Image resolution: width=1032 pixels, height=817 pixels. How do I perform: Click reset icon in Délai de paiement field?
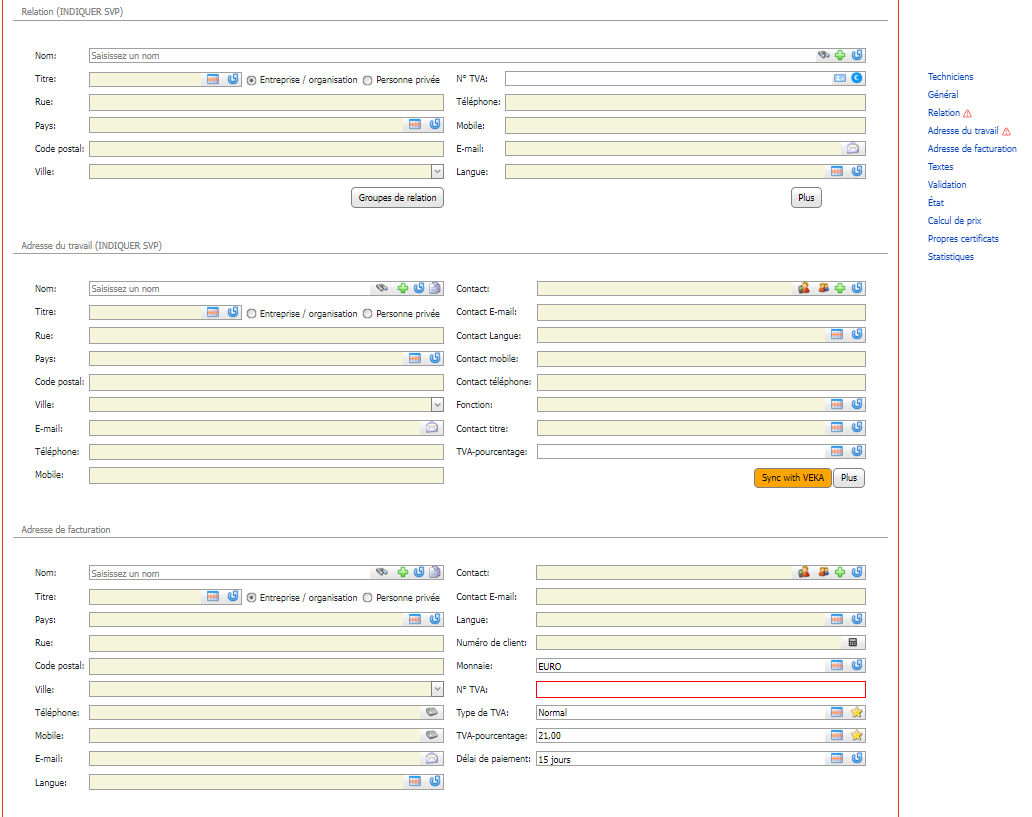pos(857,758)
